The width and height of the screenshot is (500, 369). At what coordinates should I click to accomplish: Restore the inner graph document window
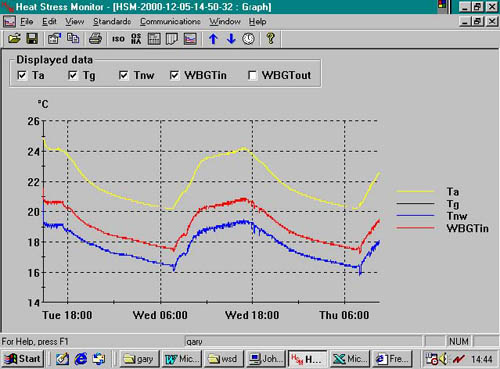coord(477,22)
